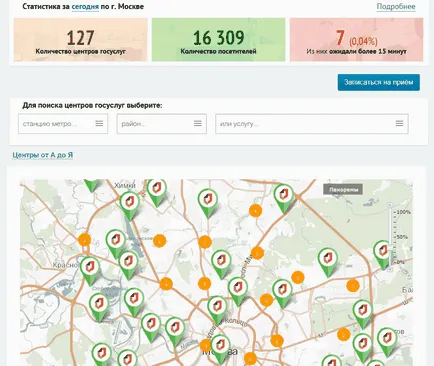This screenshot has width=434, height=366.
Task: Open the Панорамы map view
Action: coord(343,190)
